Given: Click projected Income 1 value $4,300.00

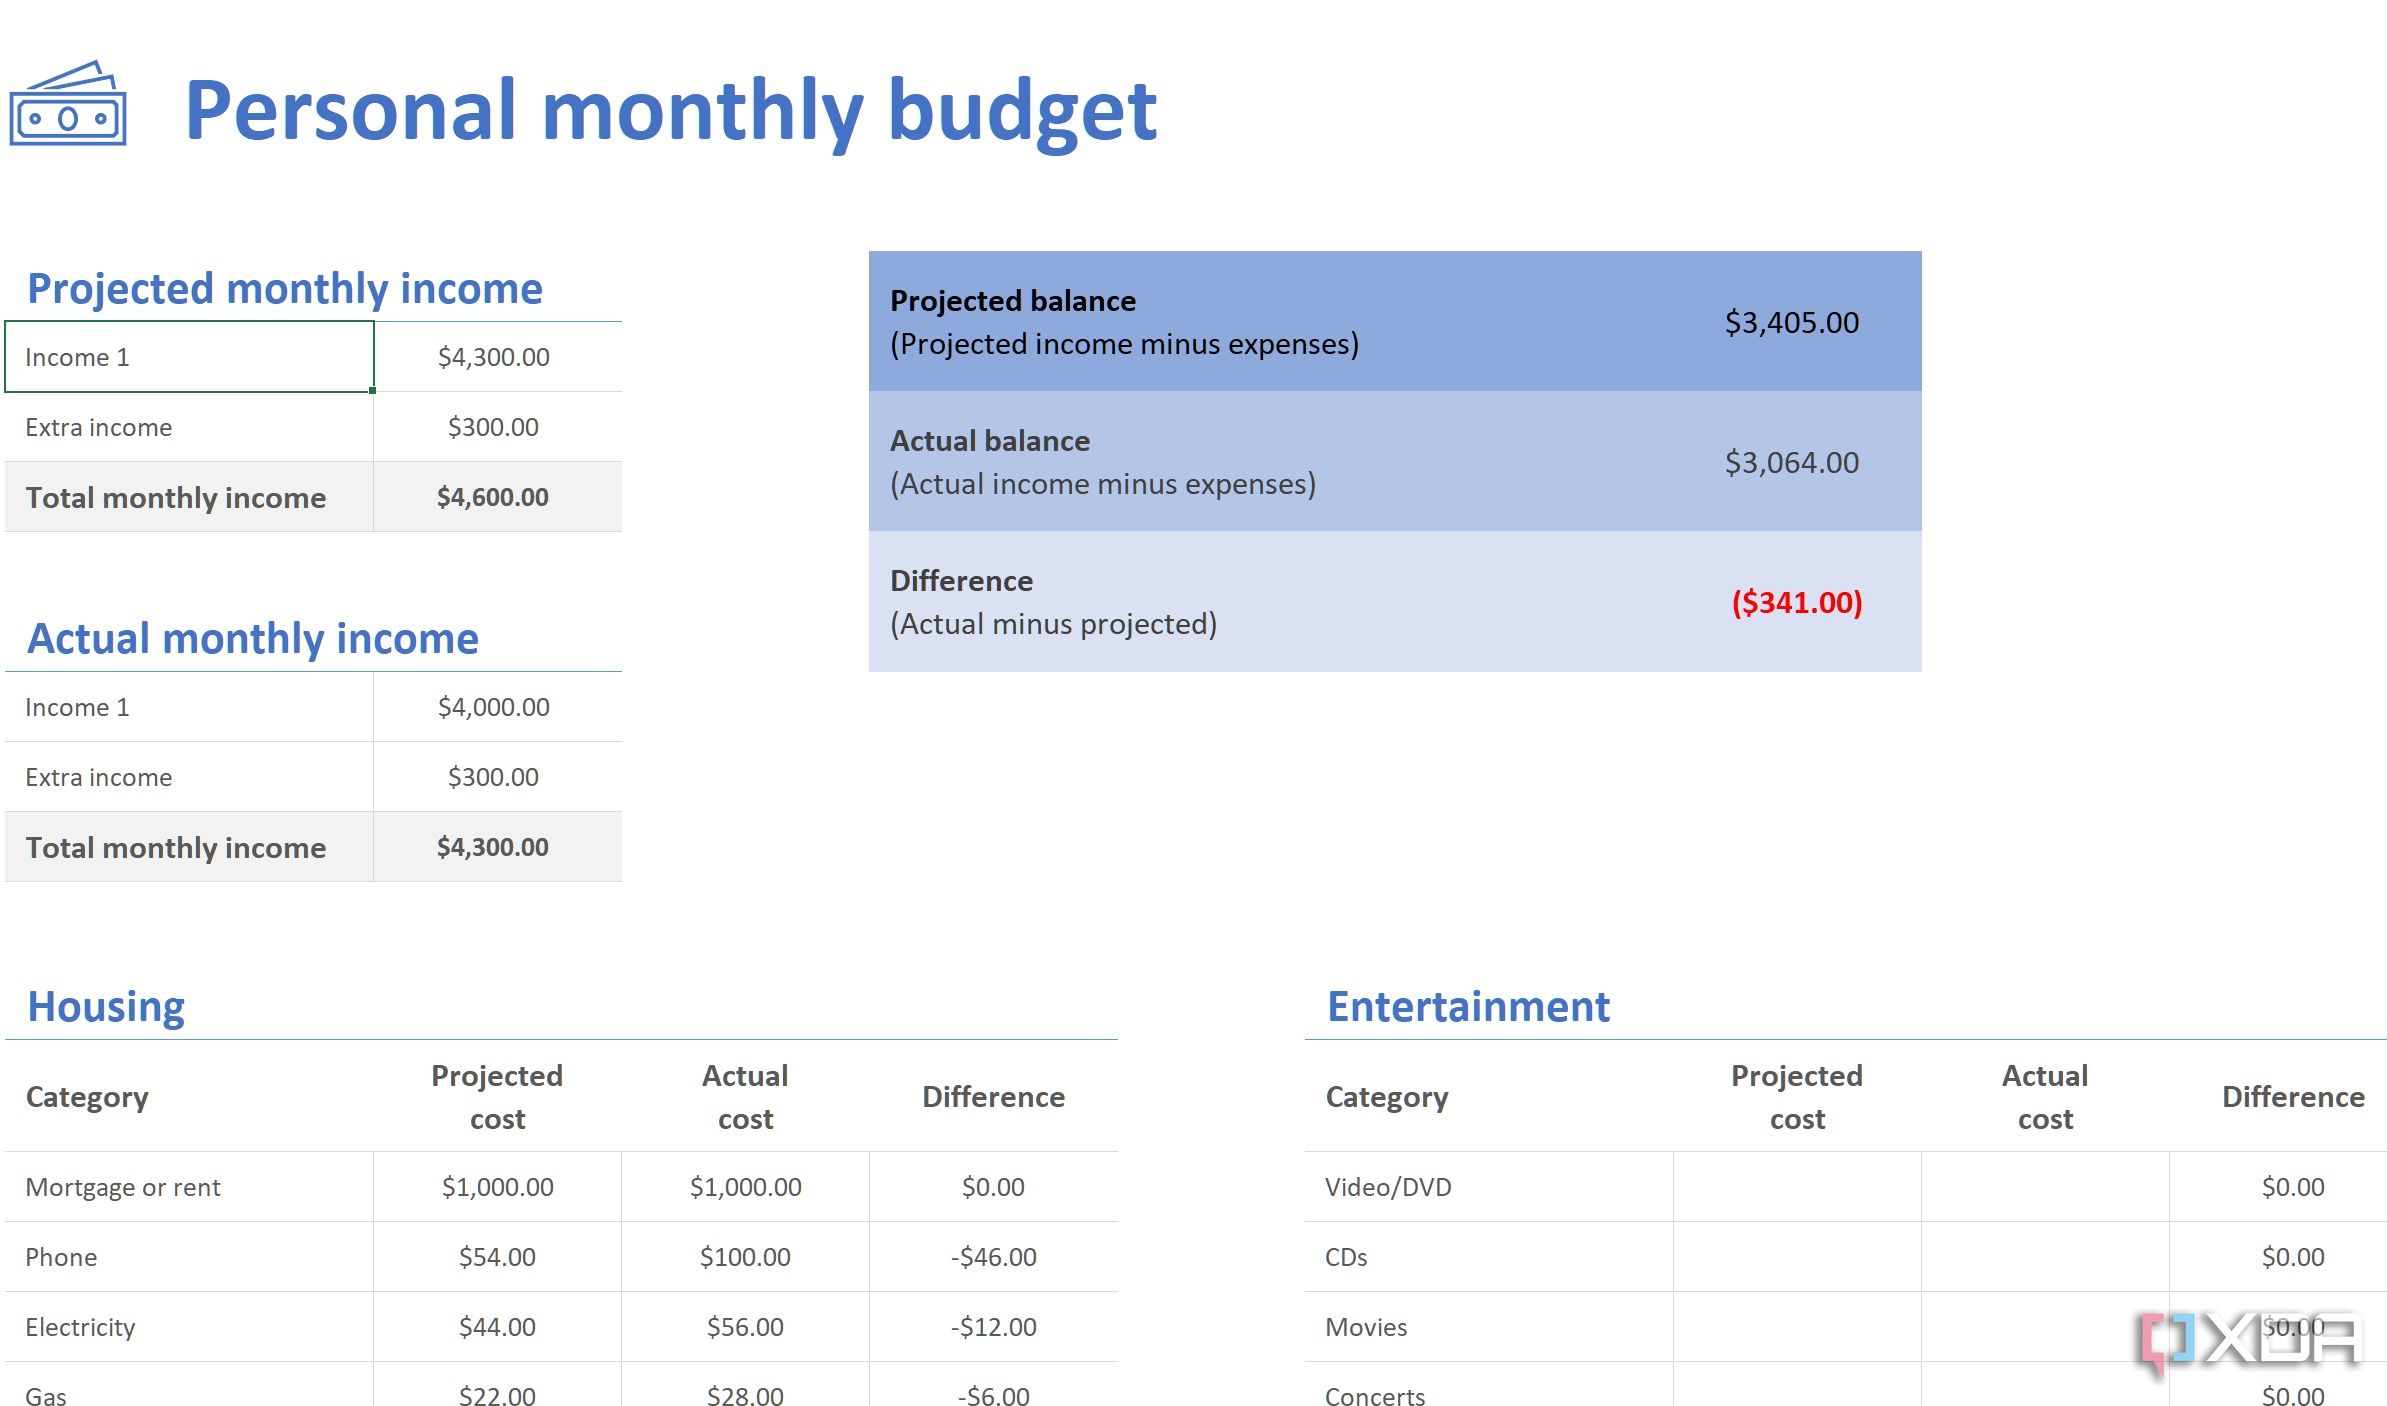Looking at the screenshot, I should click(494, 357).
